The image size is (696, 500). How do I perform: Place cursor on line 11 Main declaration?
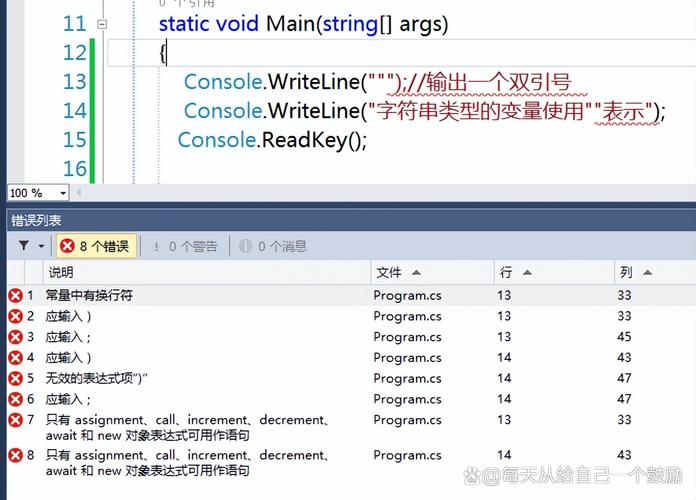point(303,24)
